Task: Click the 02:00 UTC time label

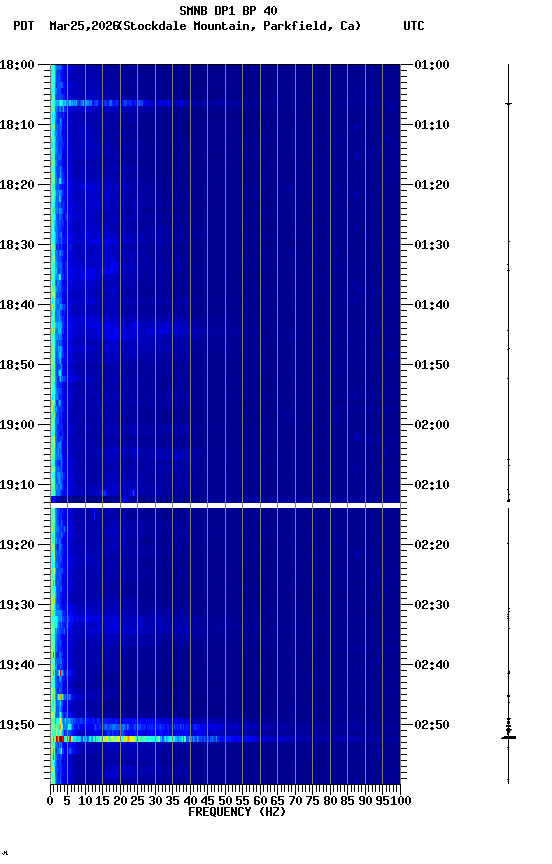Action: [432, 425]
